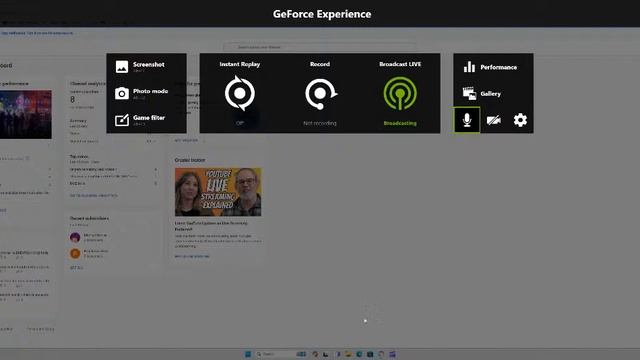This screenshot has width=640, height=360.
Task: Open the concert video thumbnail in background
Action: (26, 114)
